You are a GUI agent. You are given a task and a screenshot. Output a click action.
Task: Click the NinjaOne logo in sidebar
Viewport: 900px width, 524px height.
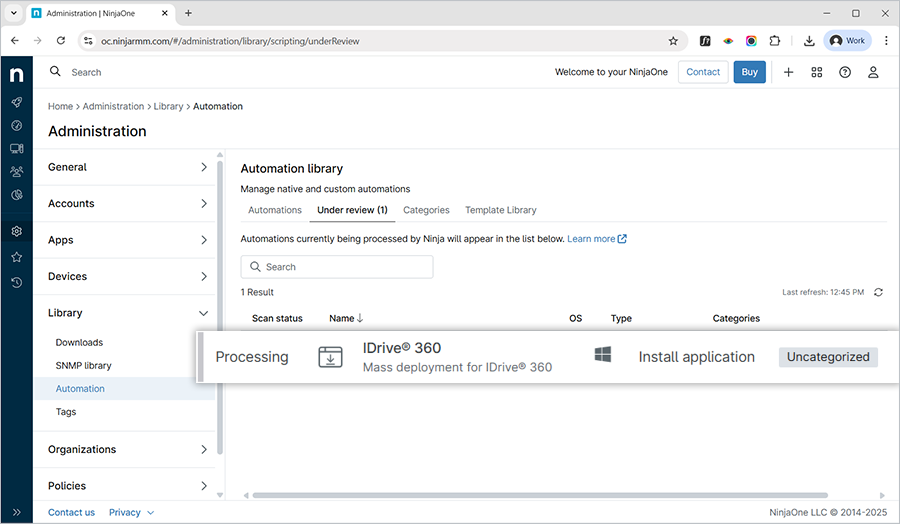click(17, 74)
